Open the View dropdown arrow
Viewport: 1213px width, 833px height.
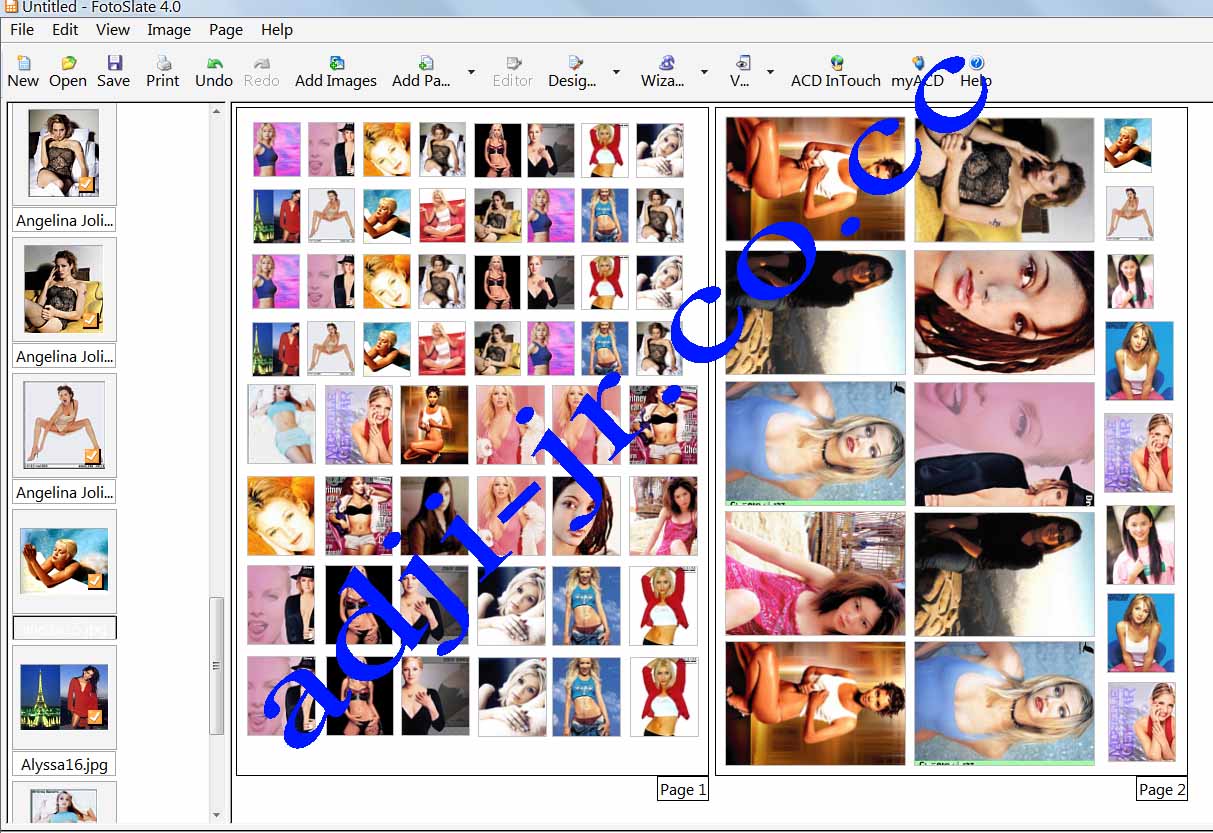tap(770, 72)
